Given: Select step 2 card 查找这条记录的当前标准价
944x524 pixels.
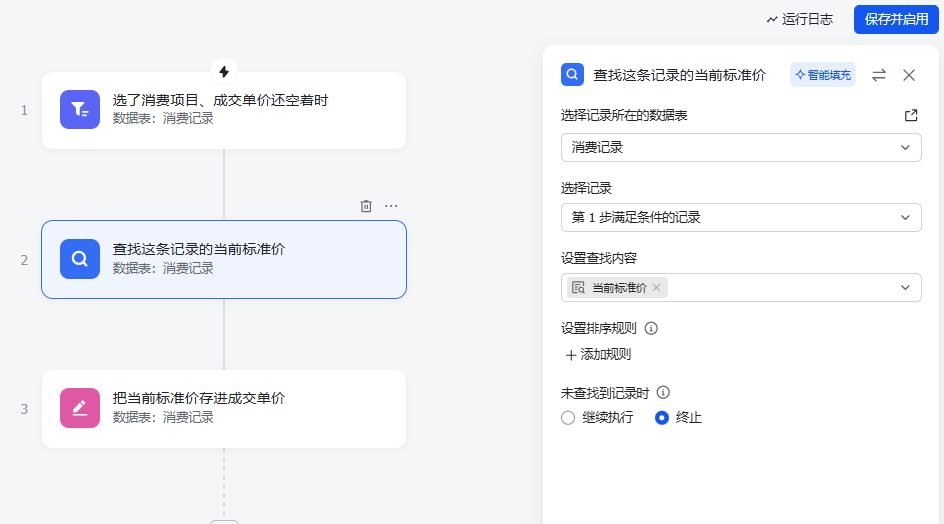Looking at the screenshot, I should tap(224, 260).
